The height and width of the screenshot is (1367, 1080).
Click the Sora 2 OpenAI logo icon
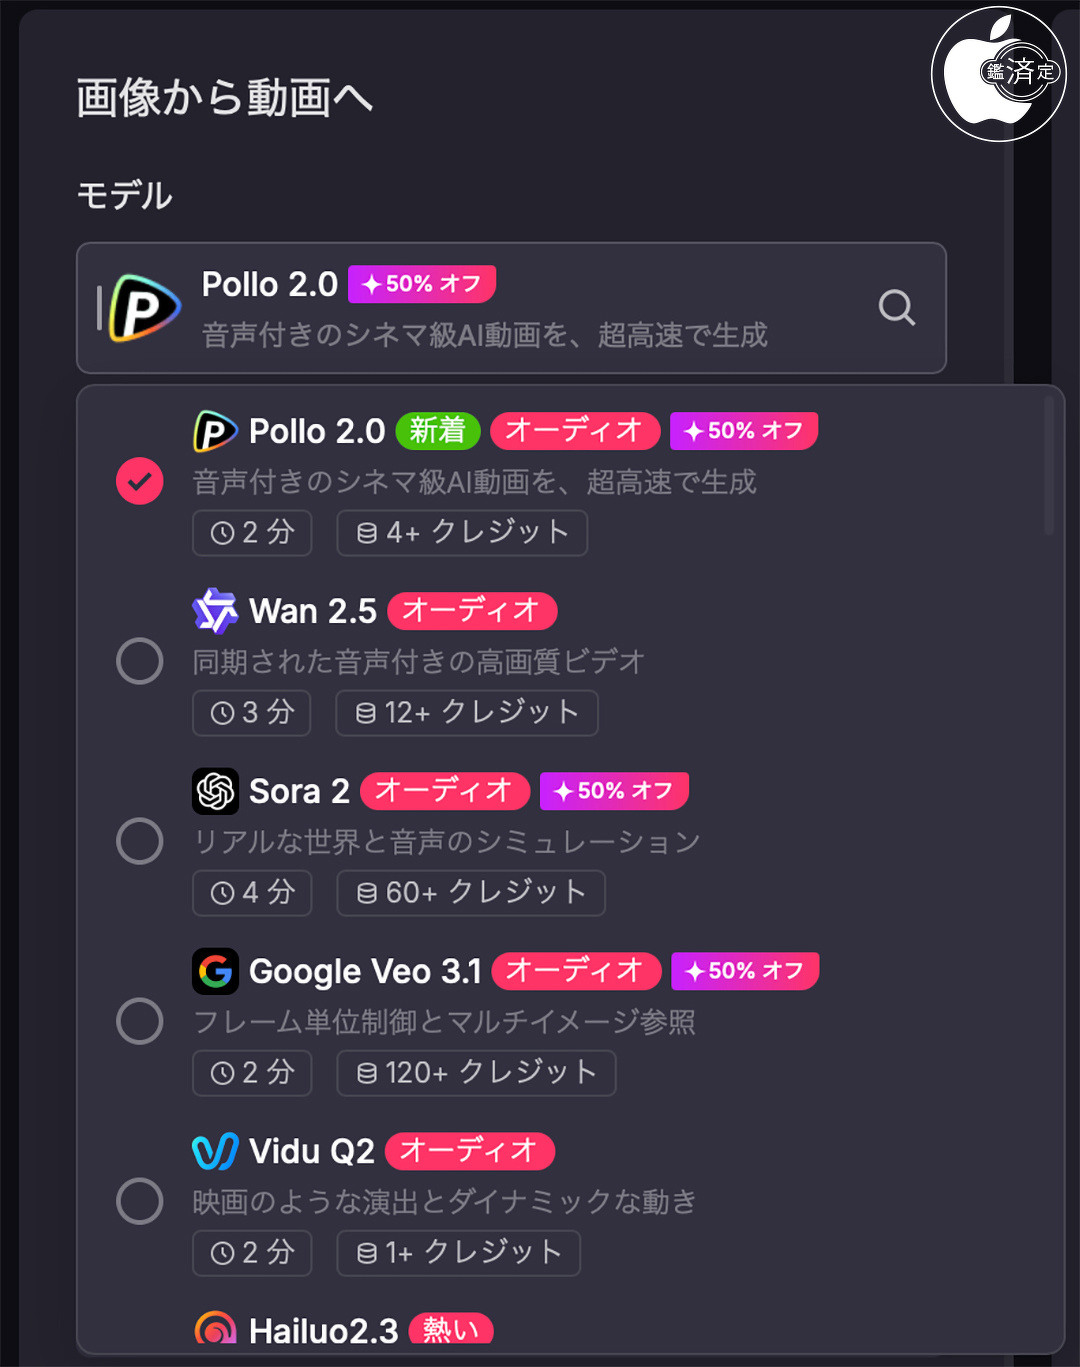coord(215,791)
